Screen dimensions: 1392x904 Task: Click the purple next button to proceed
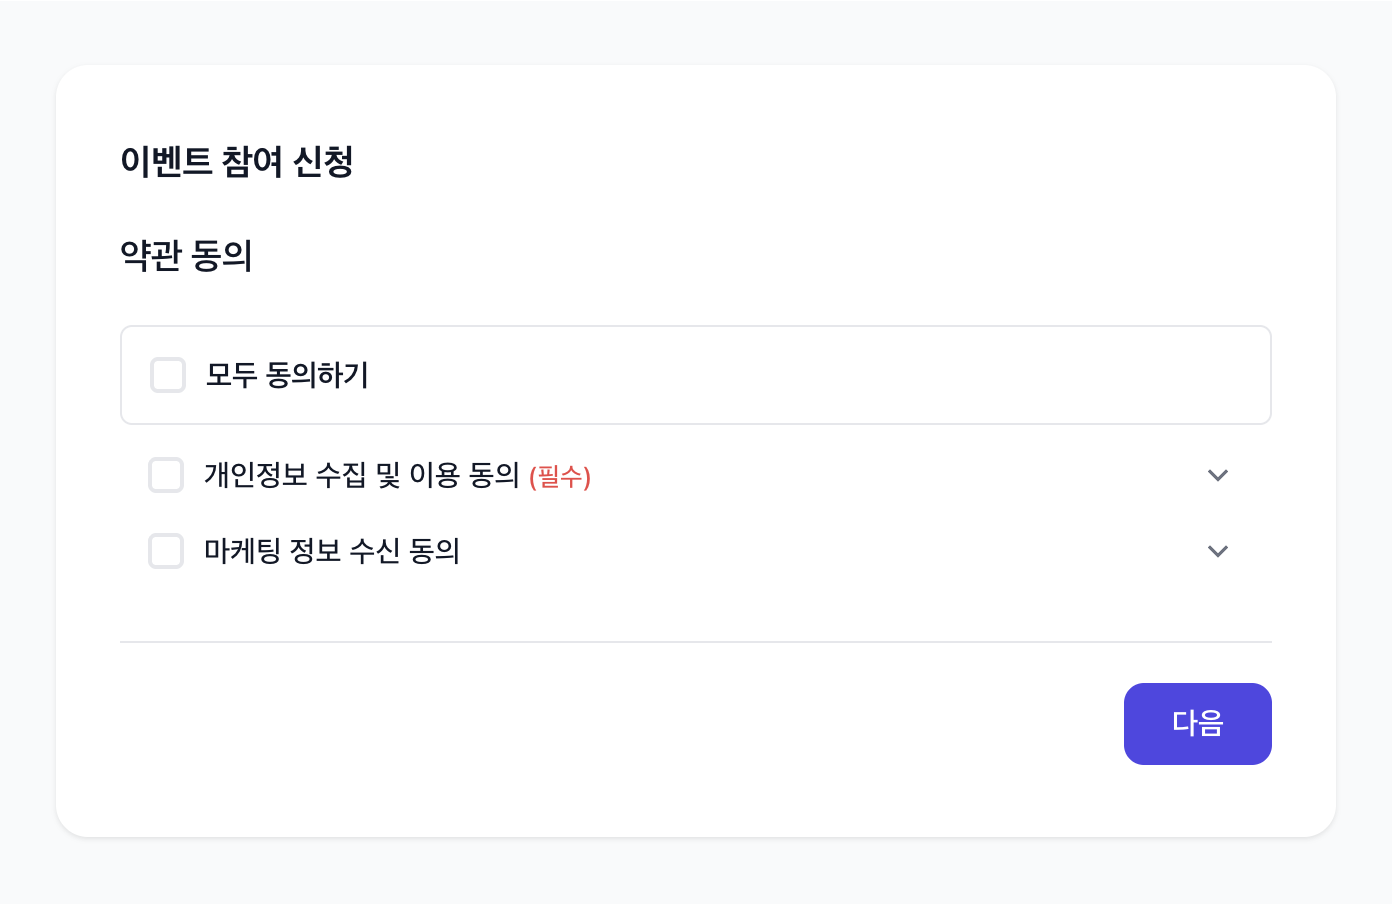click(x=1197, y=724)
